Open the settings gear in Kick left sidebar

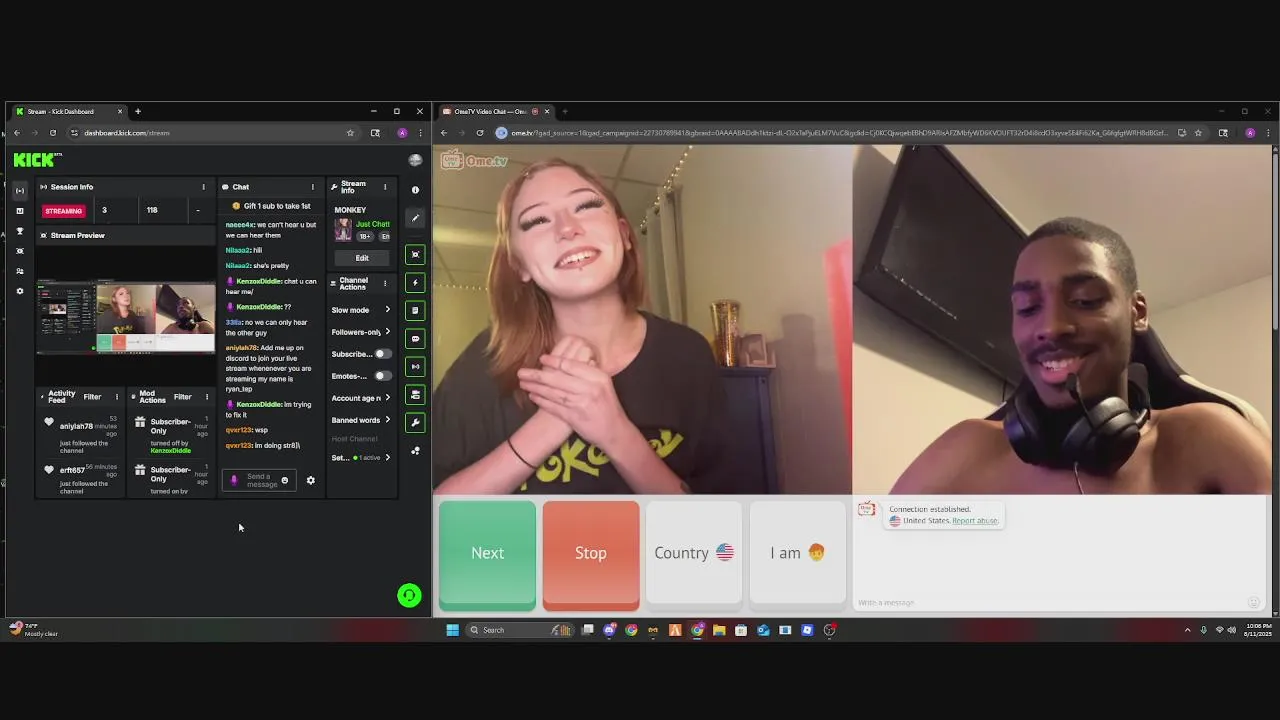click(x=19, y=291)
